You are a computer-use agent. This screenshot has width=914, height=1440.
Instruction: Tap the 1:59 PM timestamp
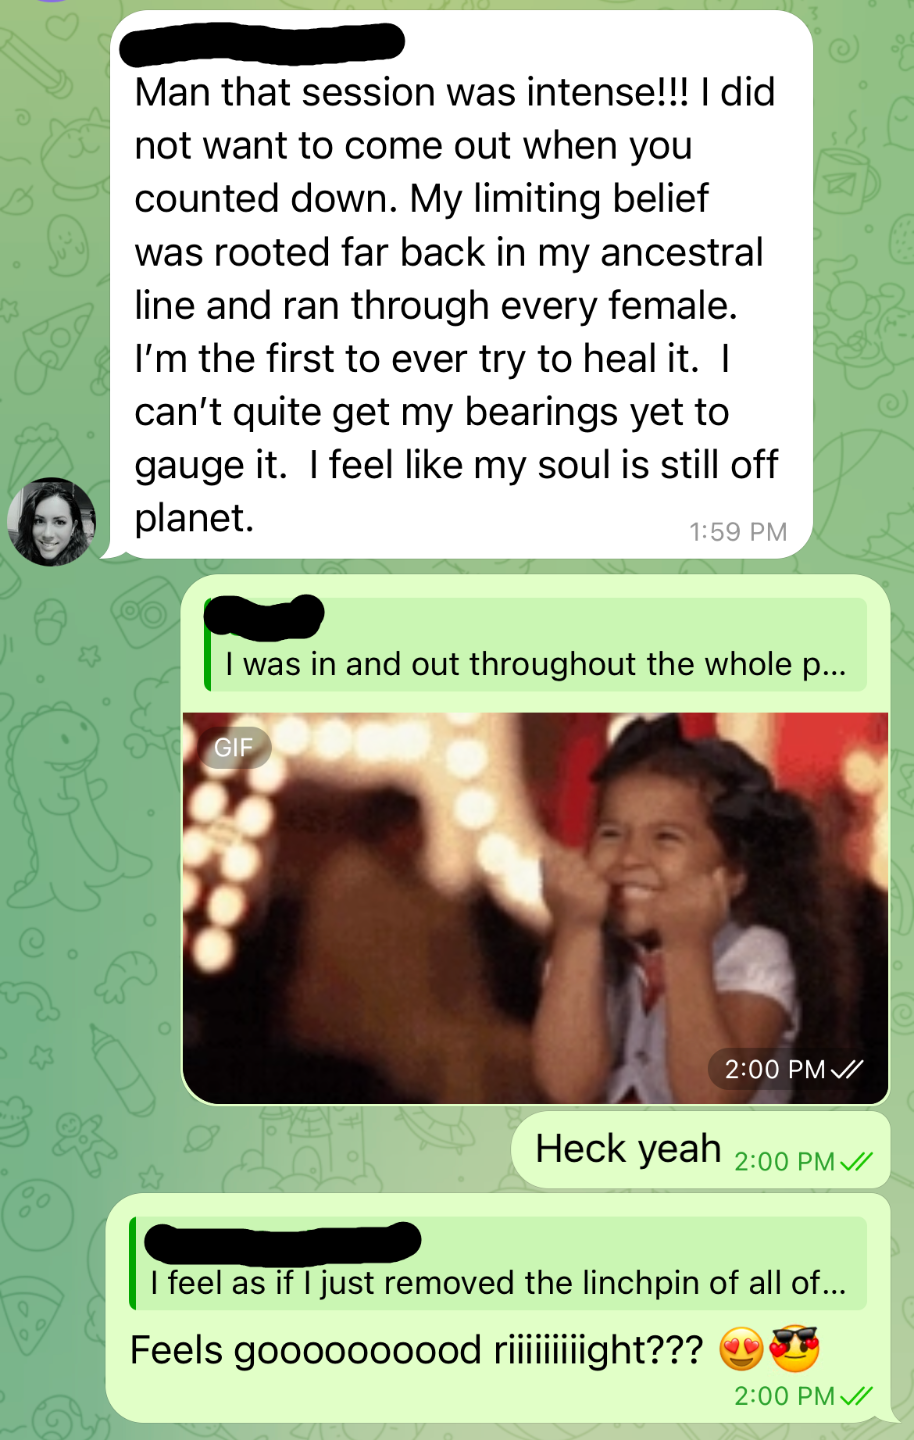pos(738,532)
